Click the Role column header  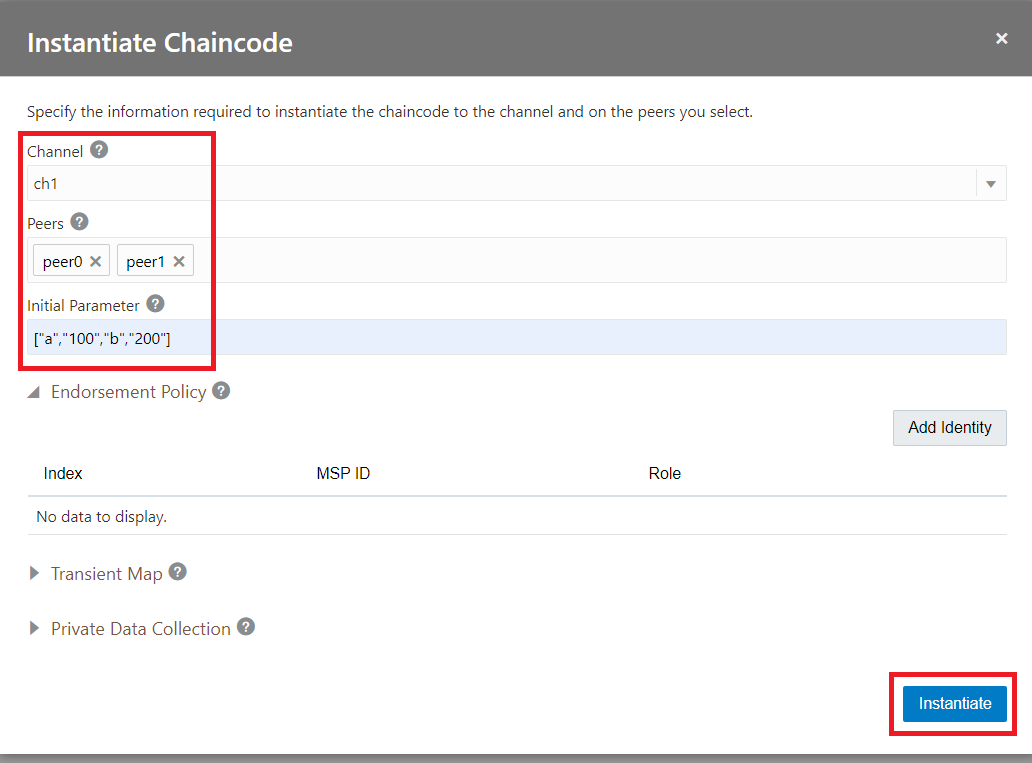pos(664,473)
